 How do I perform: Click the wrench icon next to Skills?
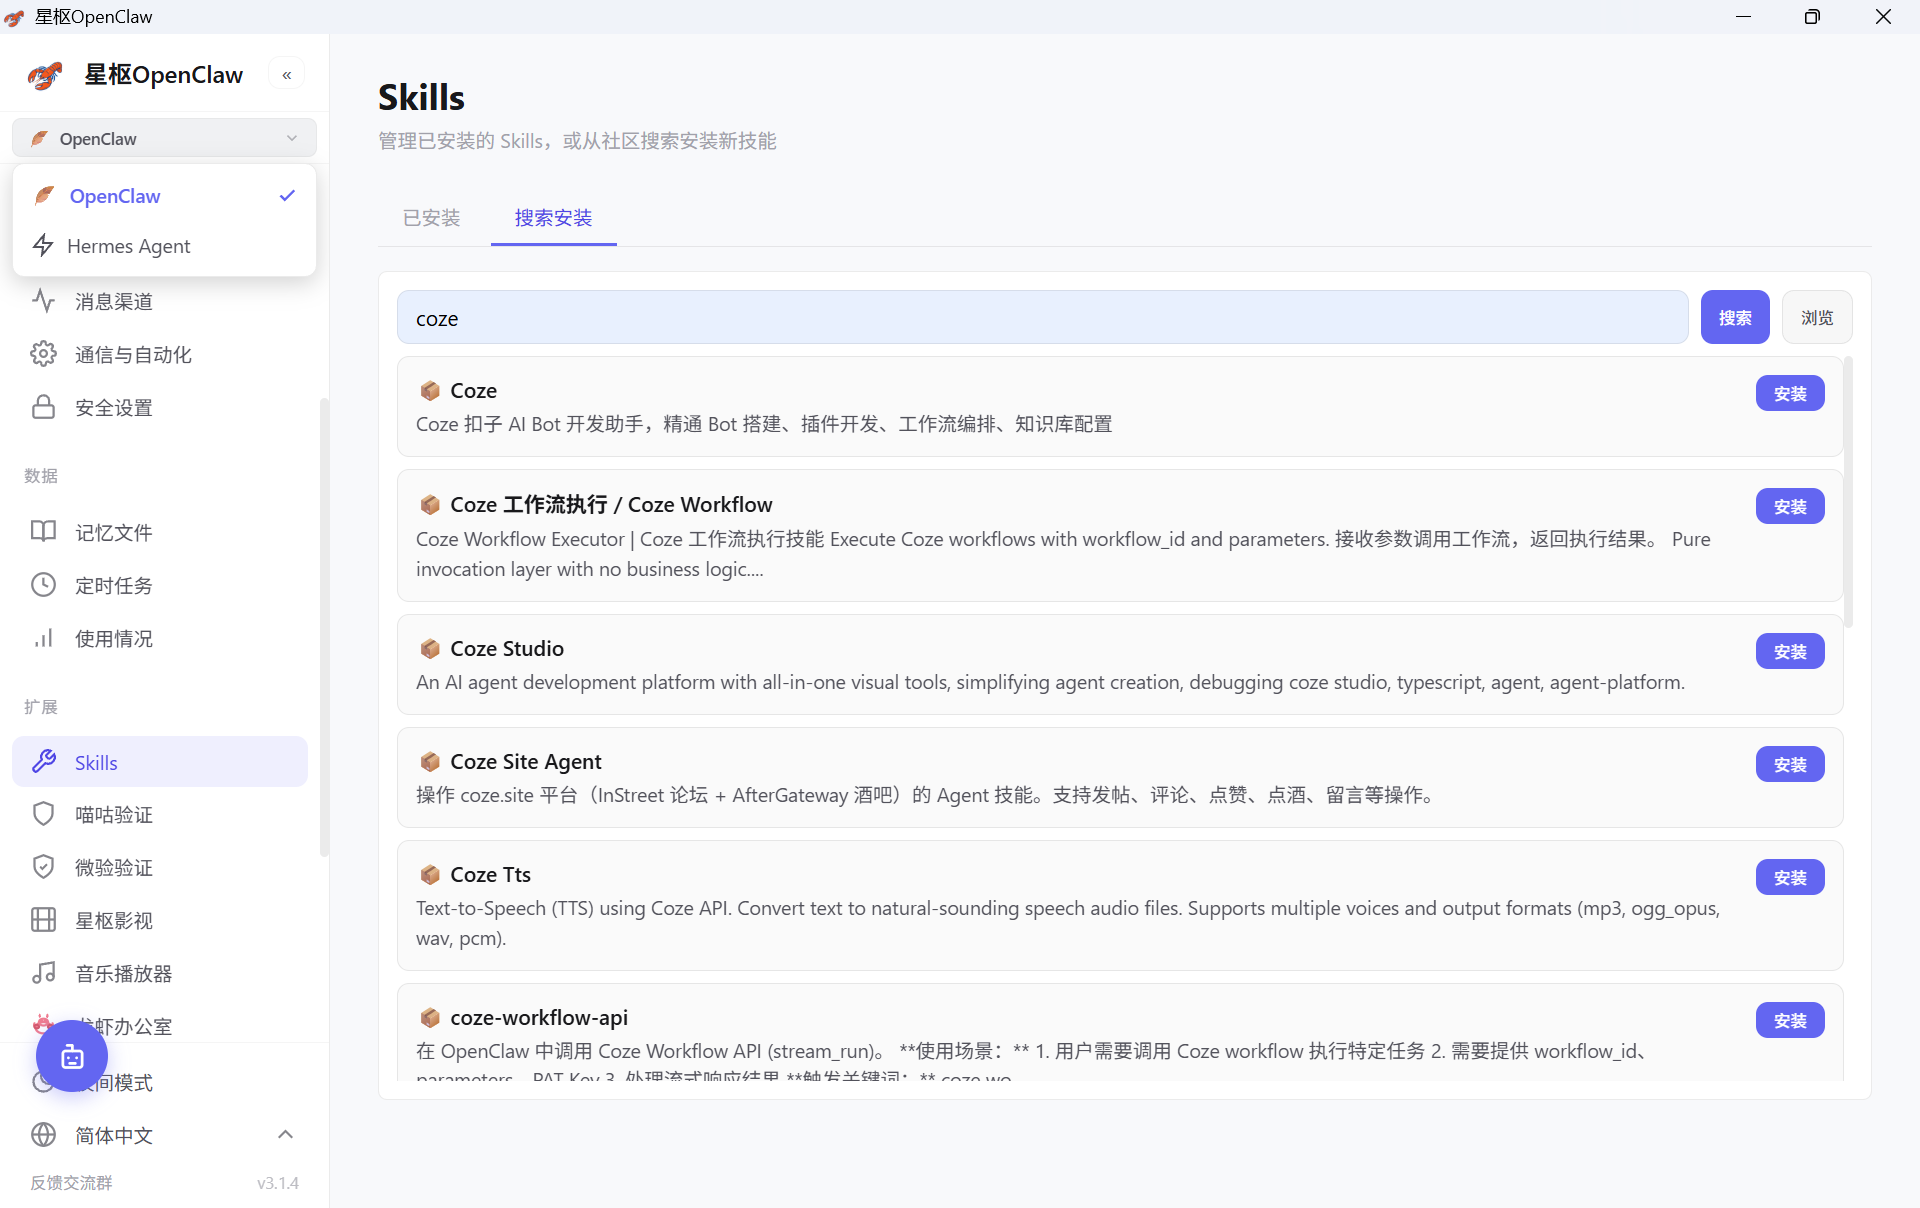[x=43, y=762]
